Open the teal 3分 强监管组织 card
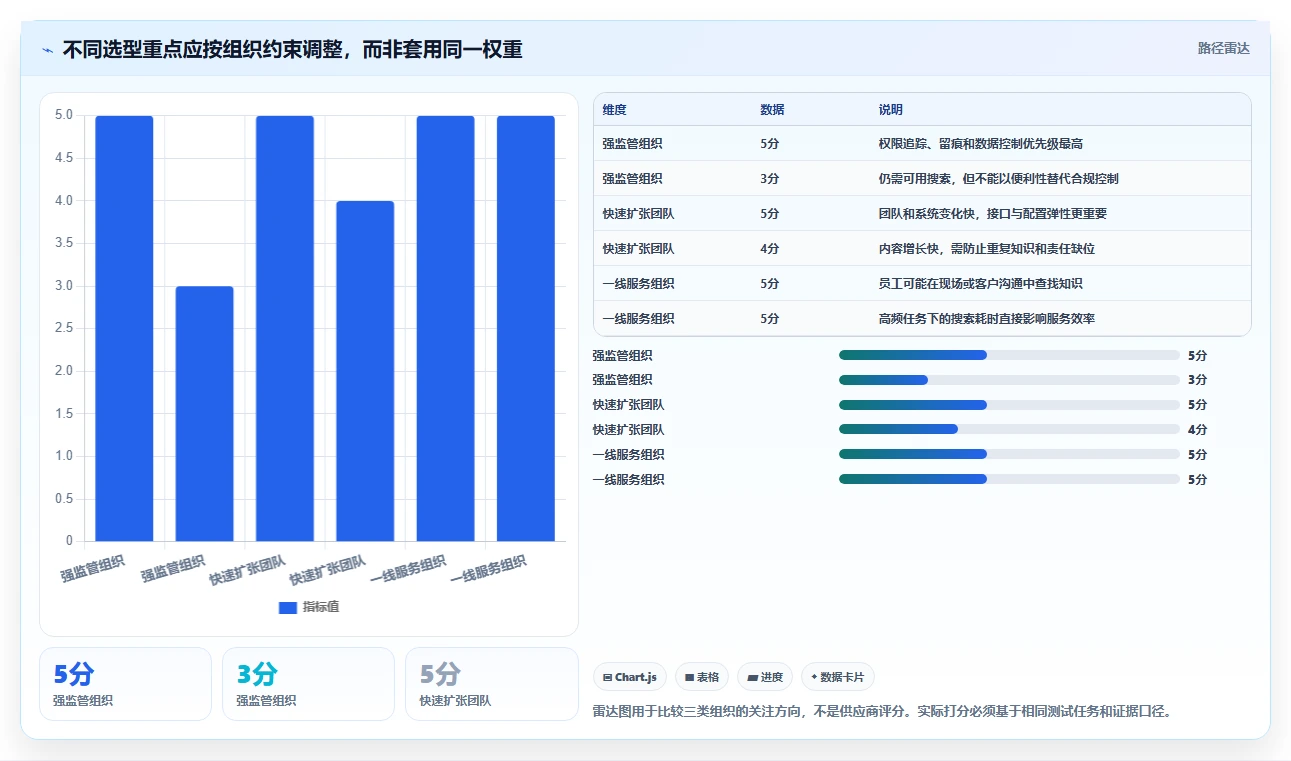The width and height of the screenshot is (1291, 761). 308,684
